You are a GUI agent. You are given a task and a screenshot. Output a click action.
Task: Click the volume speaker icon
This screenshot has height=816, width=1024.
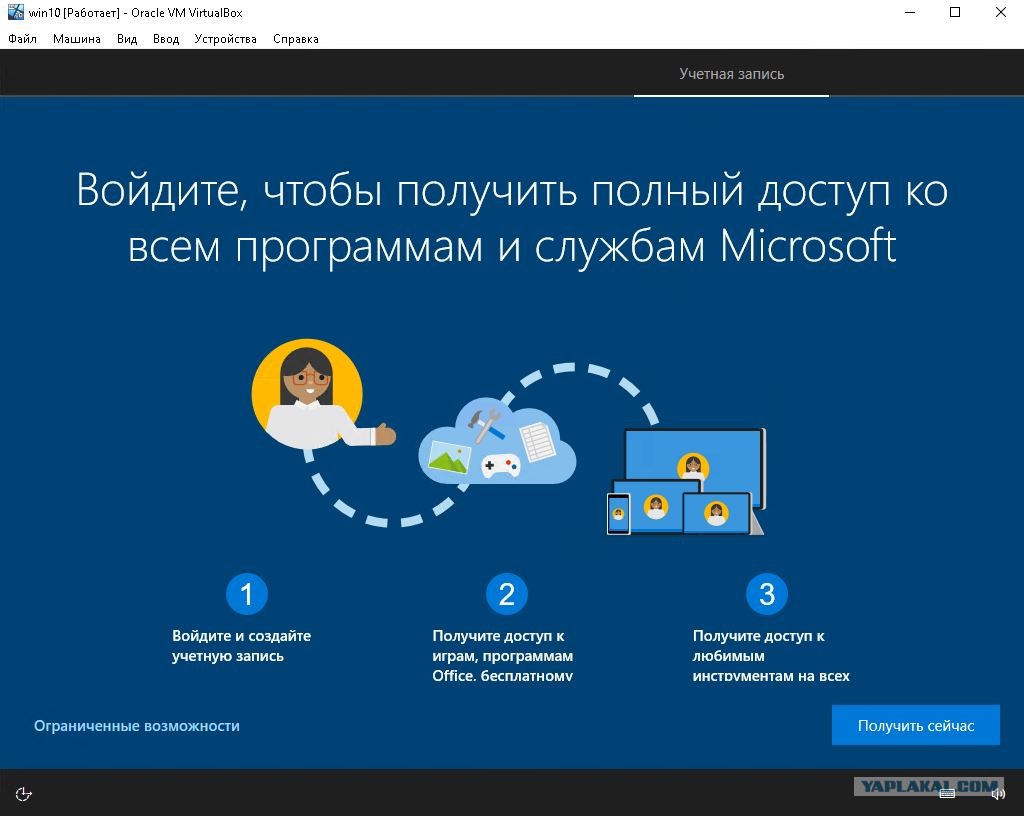(x=998, y=794)
